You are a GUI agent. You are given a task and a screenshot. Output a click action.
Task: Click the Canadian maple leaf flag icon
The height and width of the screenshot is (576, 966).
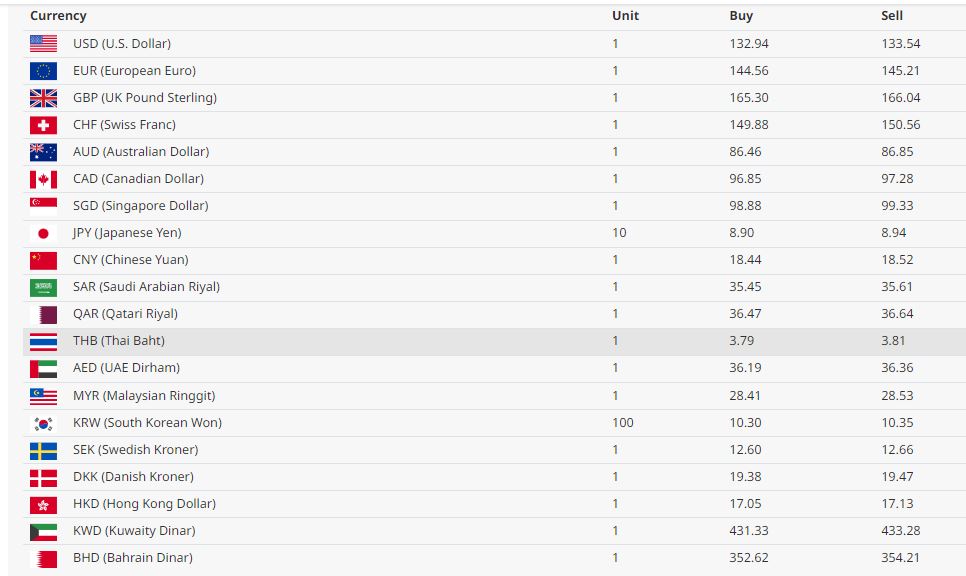pos(43,179)
